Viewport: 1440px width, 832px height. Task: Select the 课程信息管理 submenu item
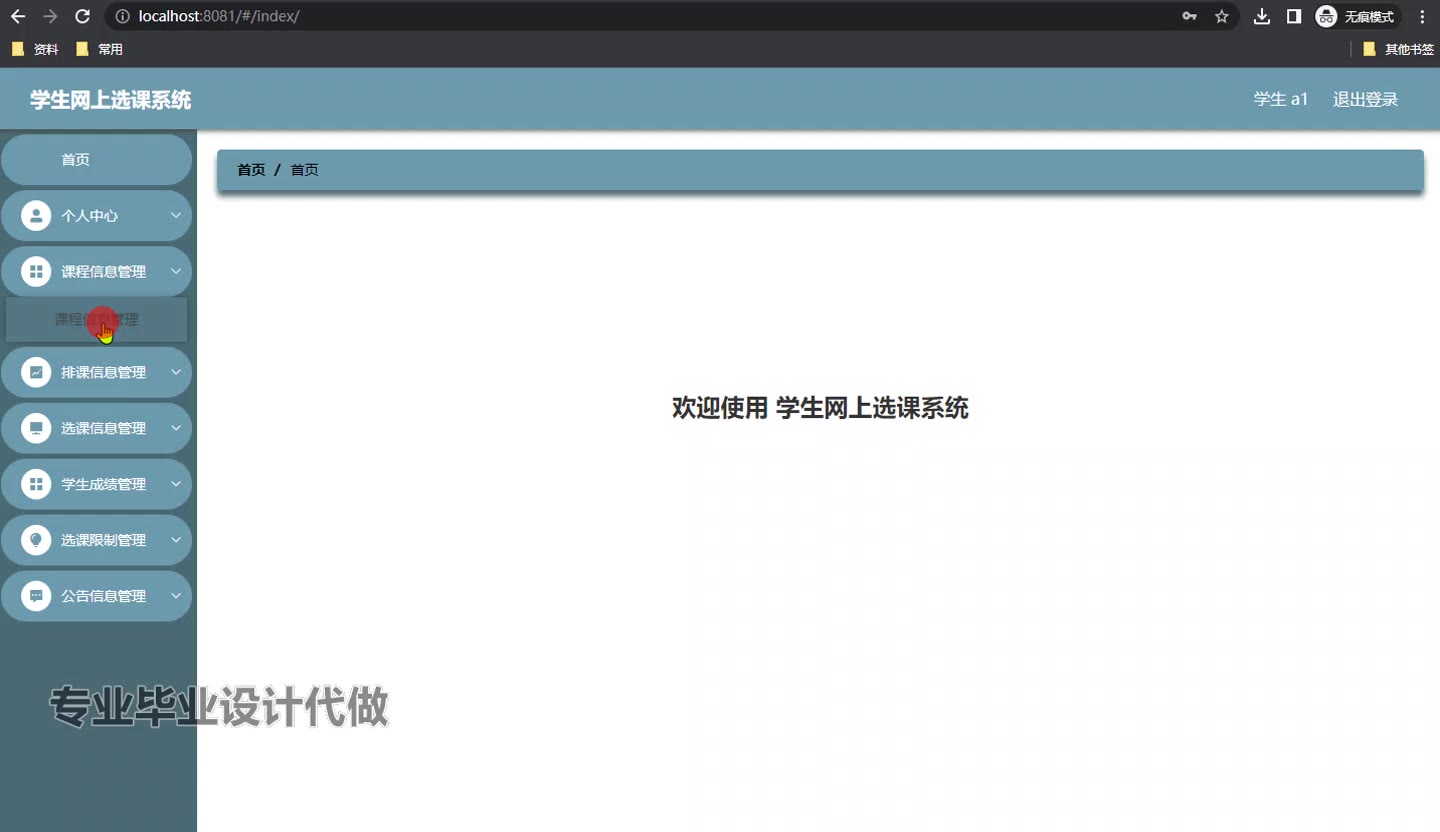click(x=96, y=320)
